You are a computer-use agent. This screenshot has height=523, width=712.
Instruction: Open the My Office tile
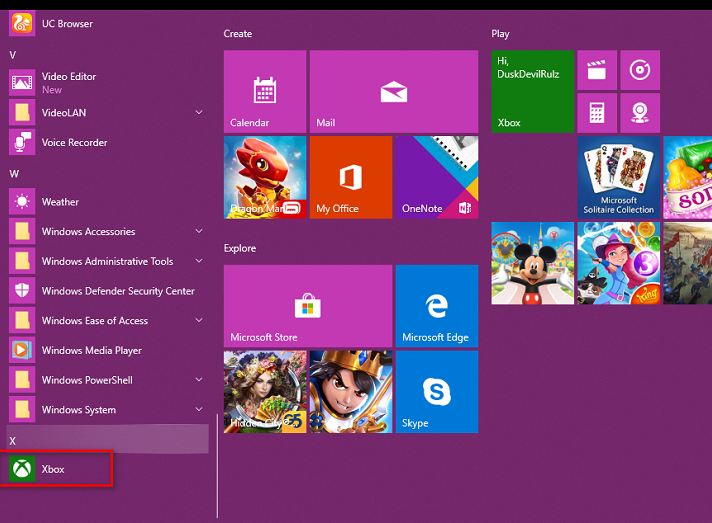(351, 177)
